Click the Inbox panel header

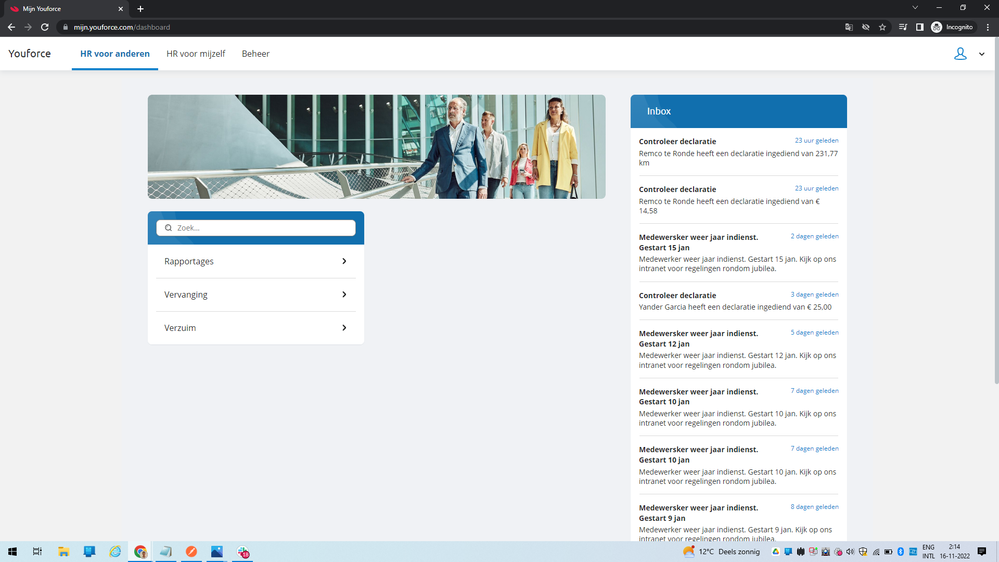pos(738,111)
